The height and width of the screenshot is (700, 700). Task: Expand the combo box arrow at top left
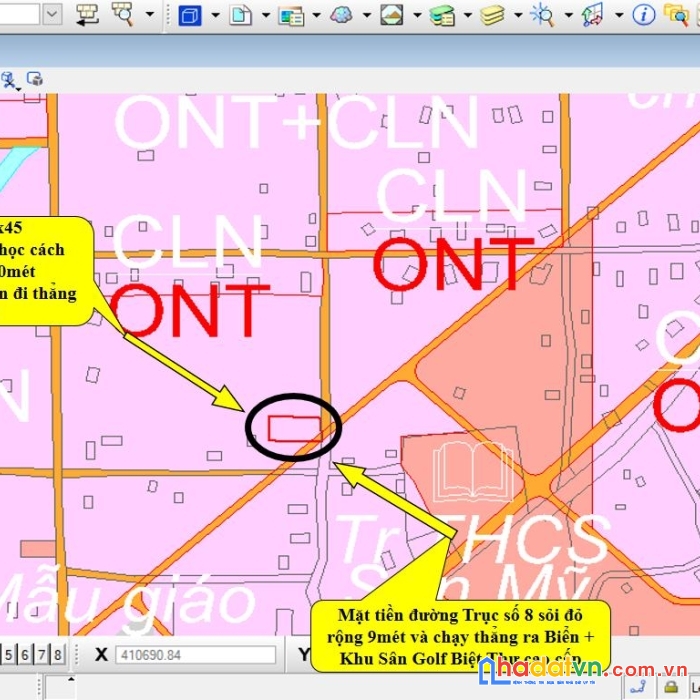[x=52, y=14]
